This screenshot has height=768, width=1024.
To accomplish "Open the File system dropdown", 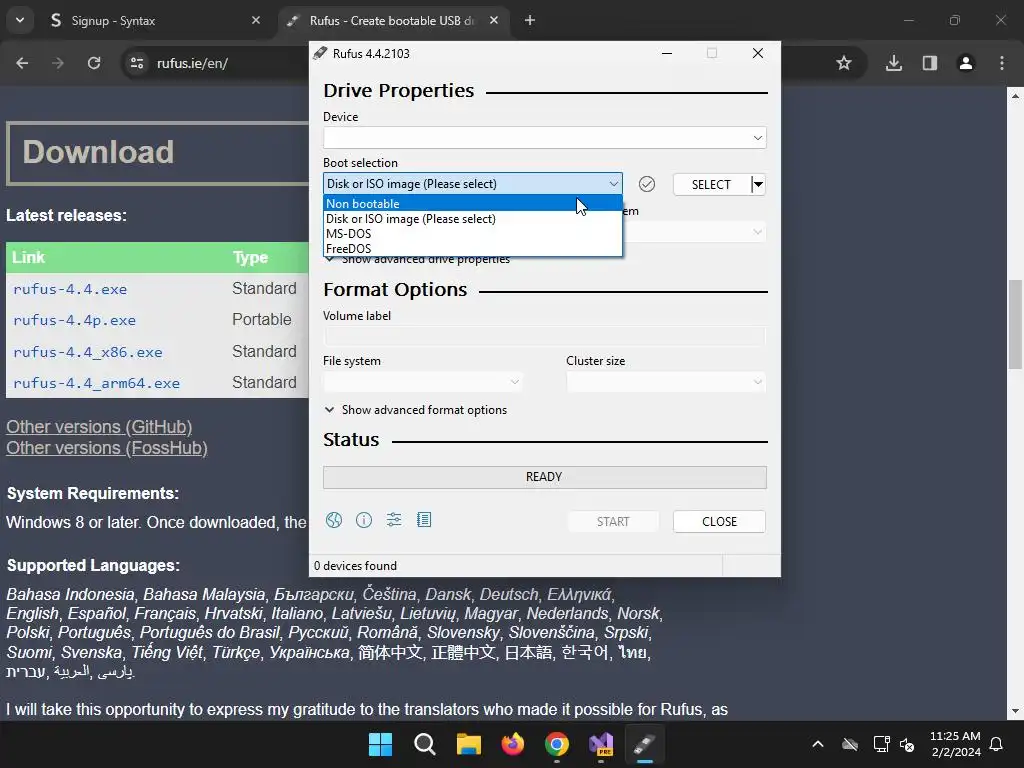I will [423, 382].
